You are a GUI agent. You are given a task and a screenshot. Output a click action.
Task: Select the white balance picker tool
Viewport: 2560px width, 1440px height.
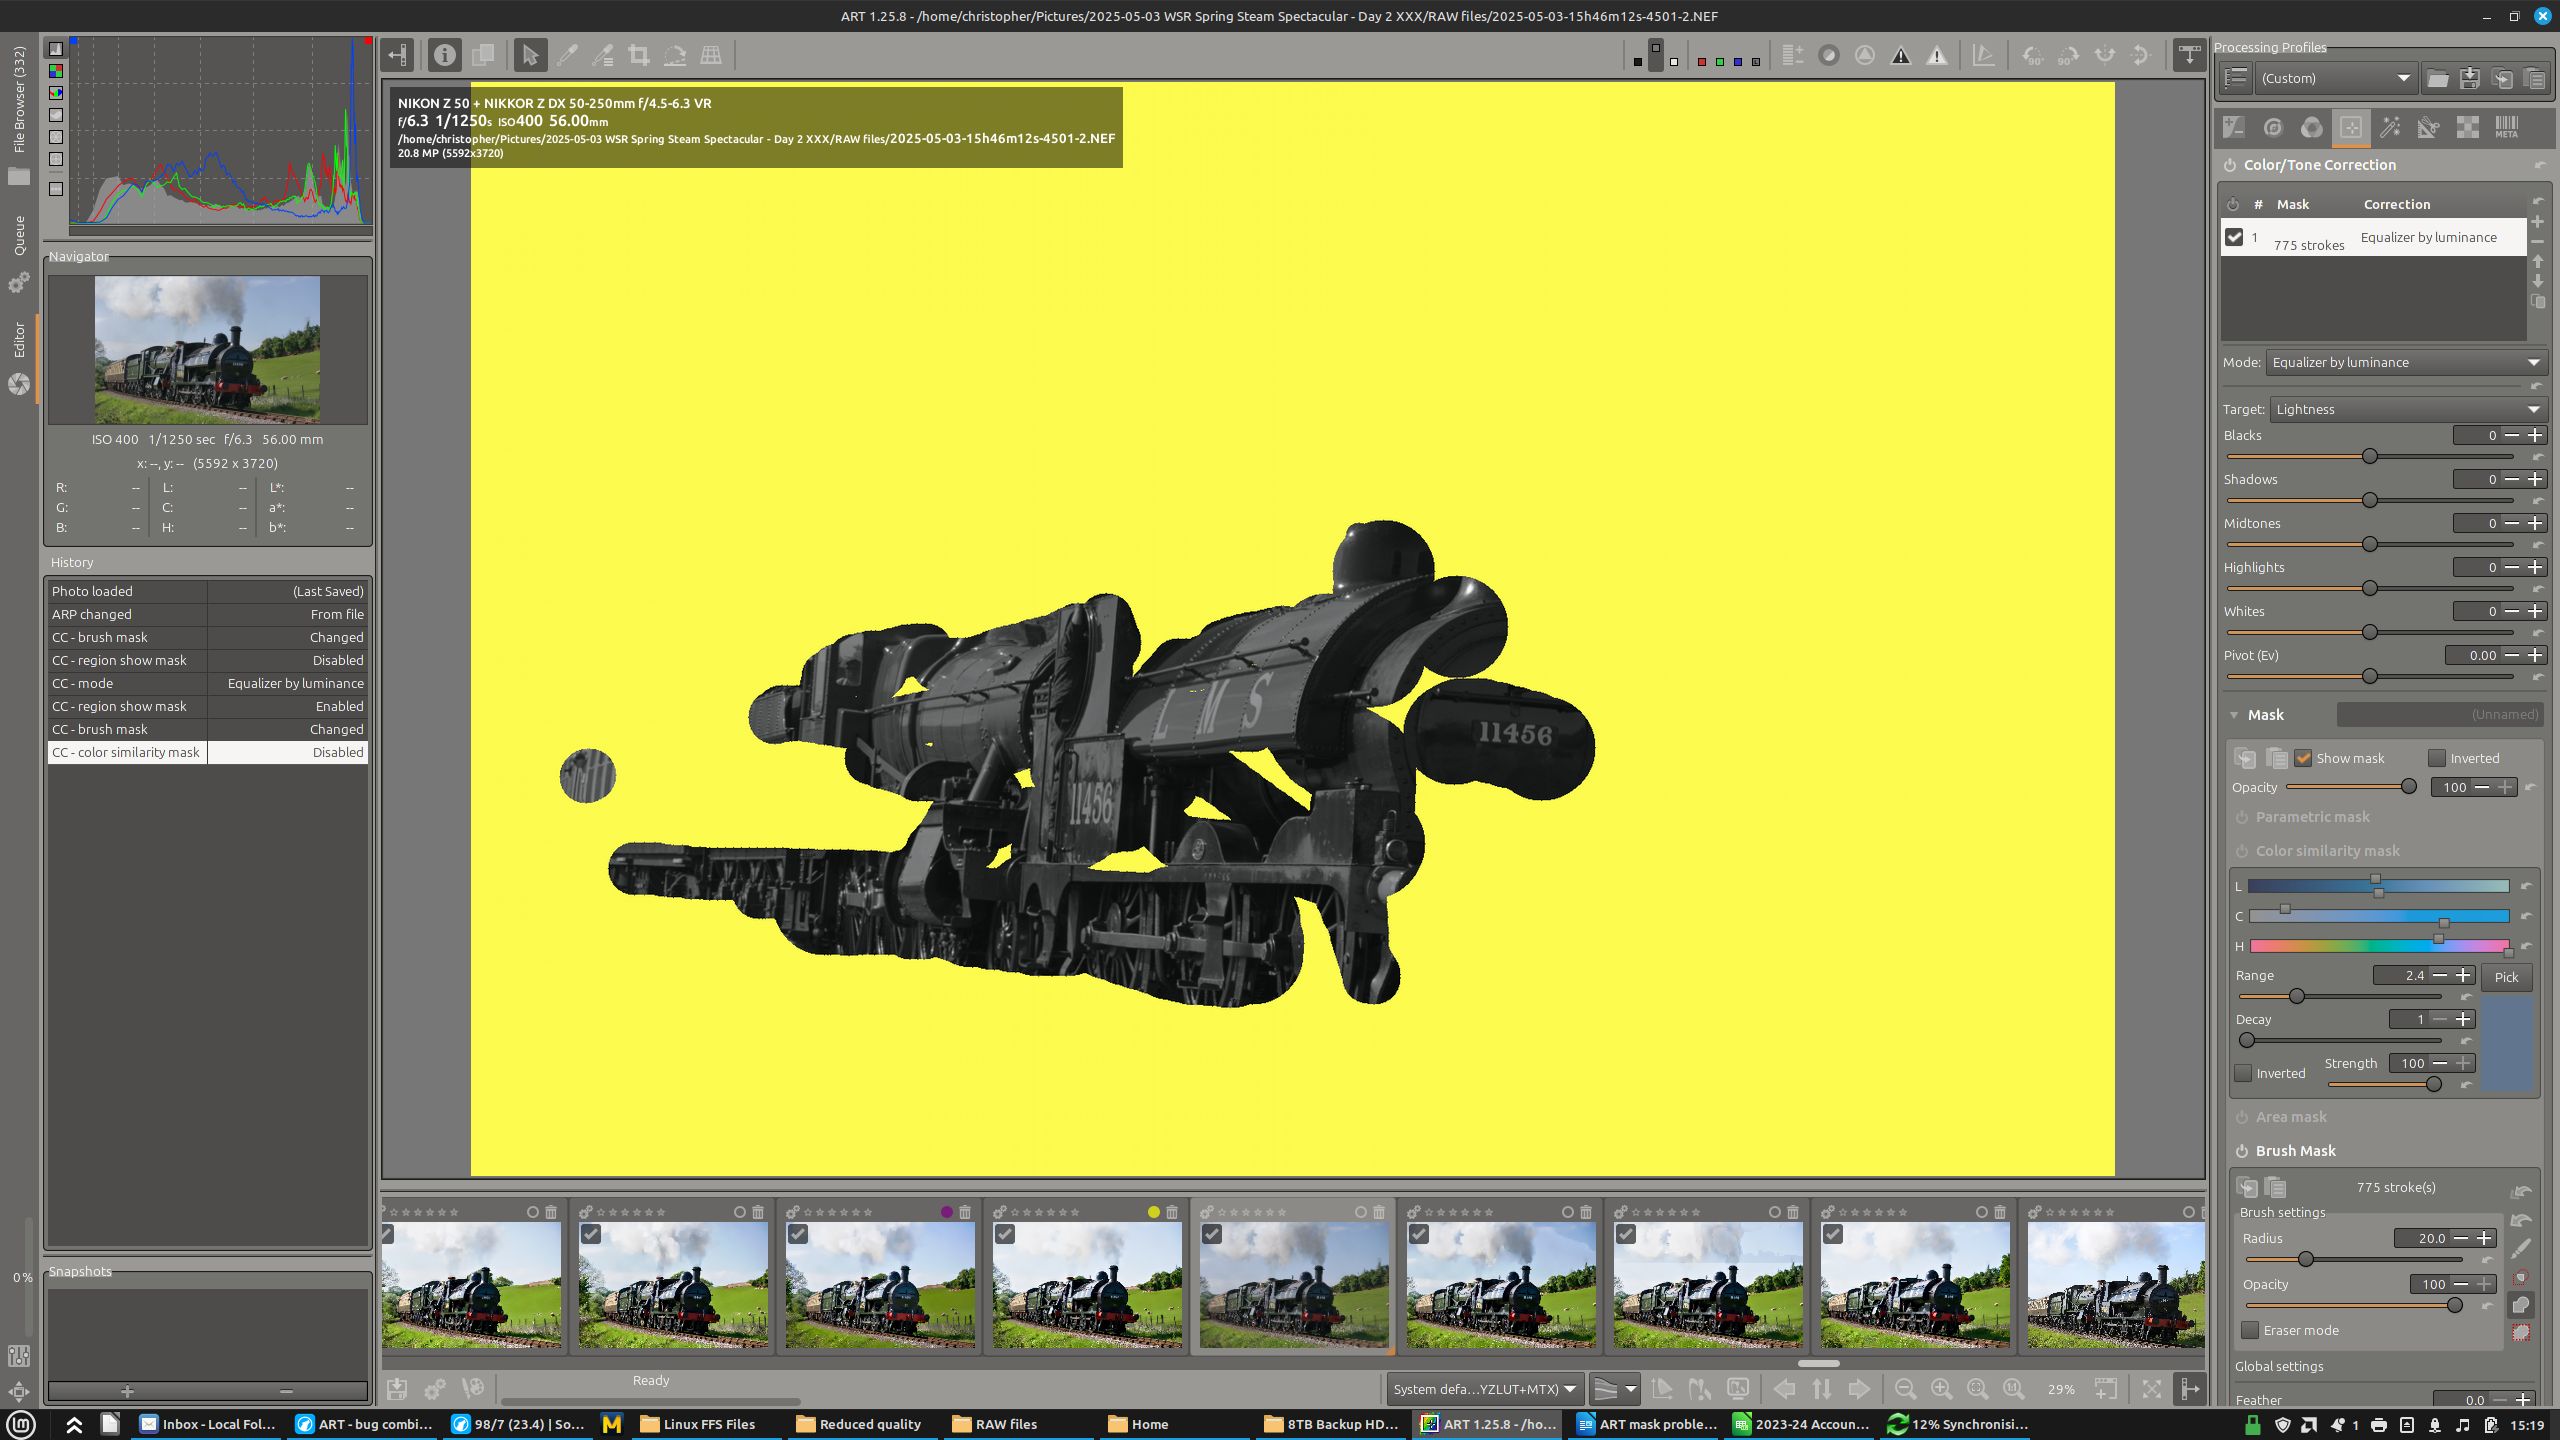[567, 55]
